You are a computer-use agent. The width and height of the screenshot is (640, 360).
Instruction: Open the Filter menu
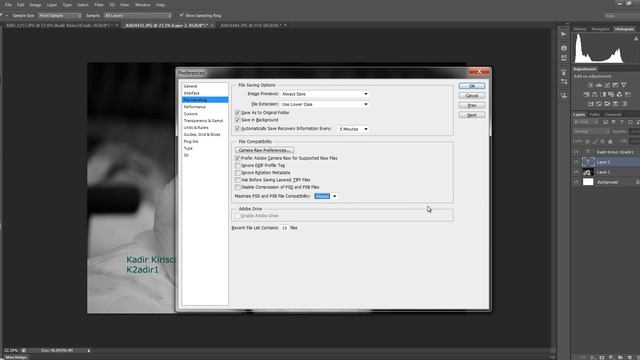(99, 5)
